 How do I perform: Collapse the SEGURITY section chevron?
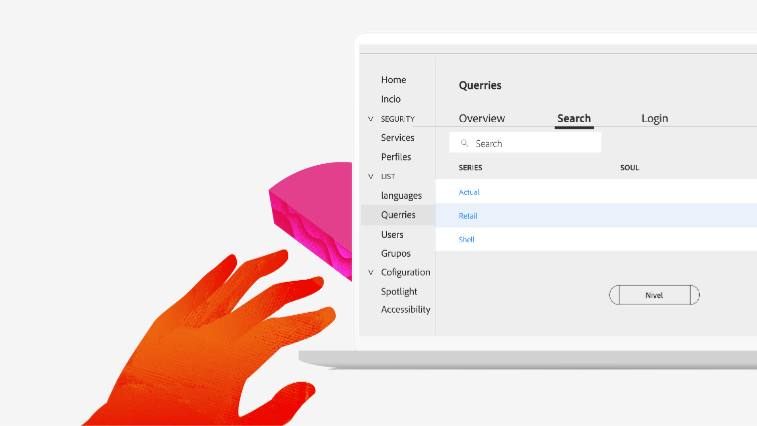(x=370, y=119)
